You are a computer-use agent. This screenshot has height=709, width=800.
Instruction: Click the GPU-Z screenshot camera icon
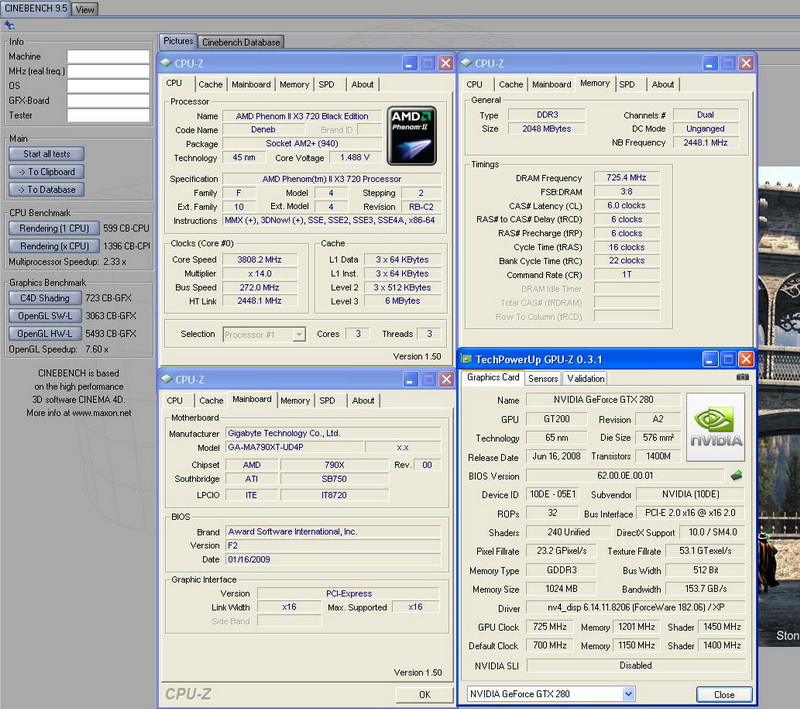click(742, 378)
